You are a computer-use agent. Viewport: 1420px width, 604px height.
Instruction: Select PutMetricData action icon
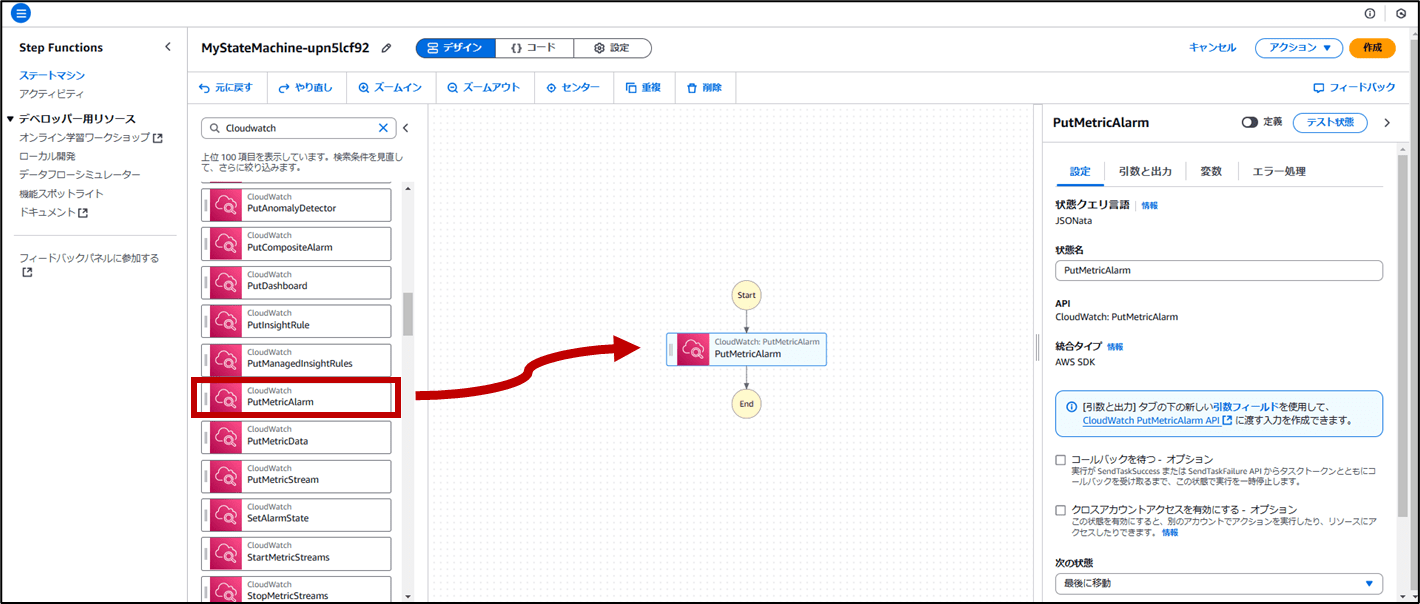[x=226, y=436]
